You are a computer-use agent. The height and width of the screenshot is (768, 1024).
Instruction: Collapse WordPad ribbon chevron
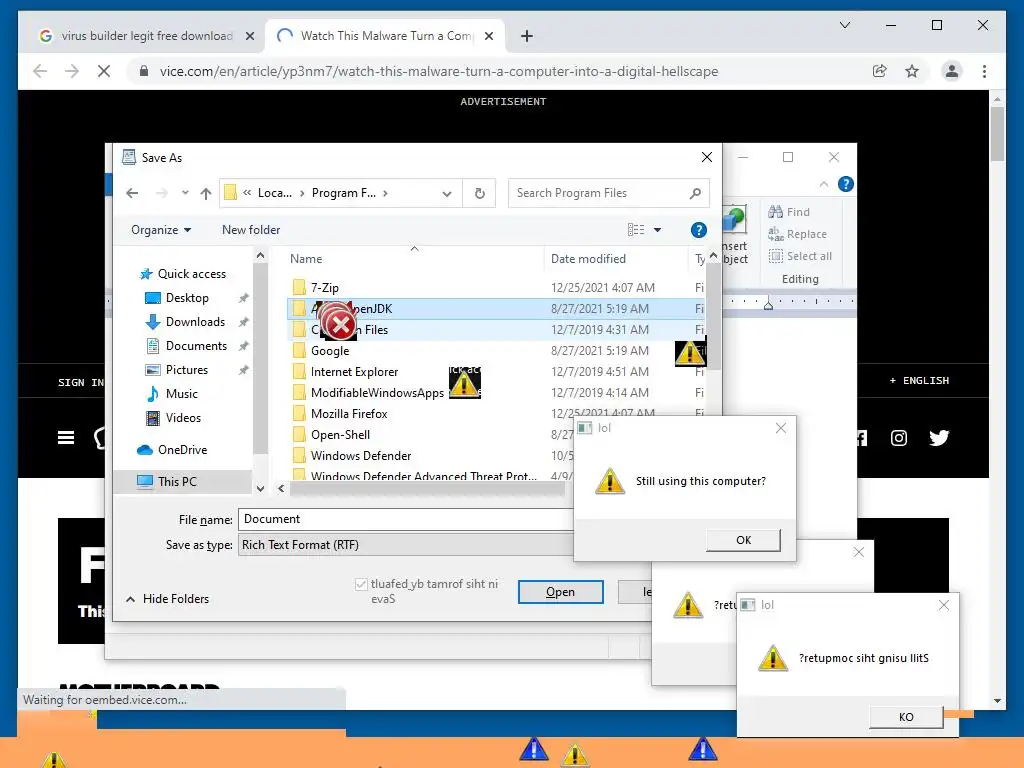[x=824, y=185]
